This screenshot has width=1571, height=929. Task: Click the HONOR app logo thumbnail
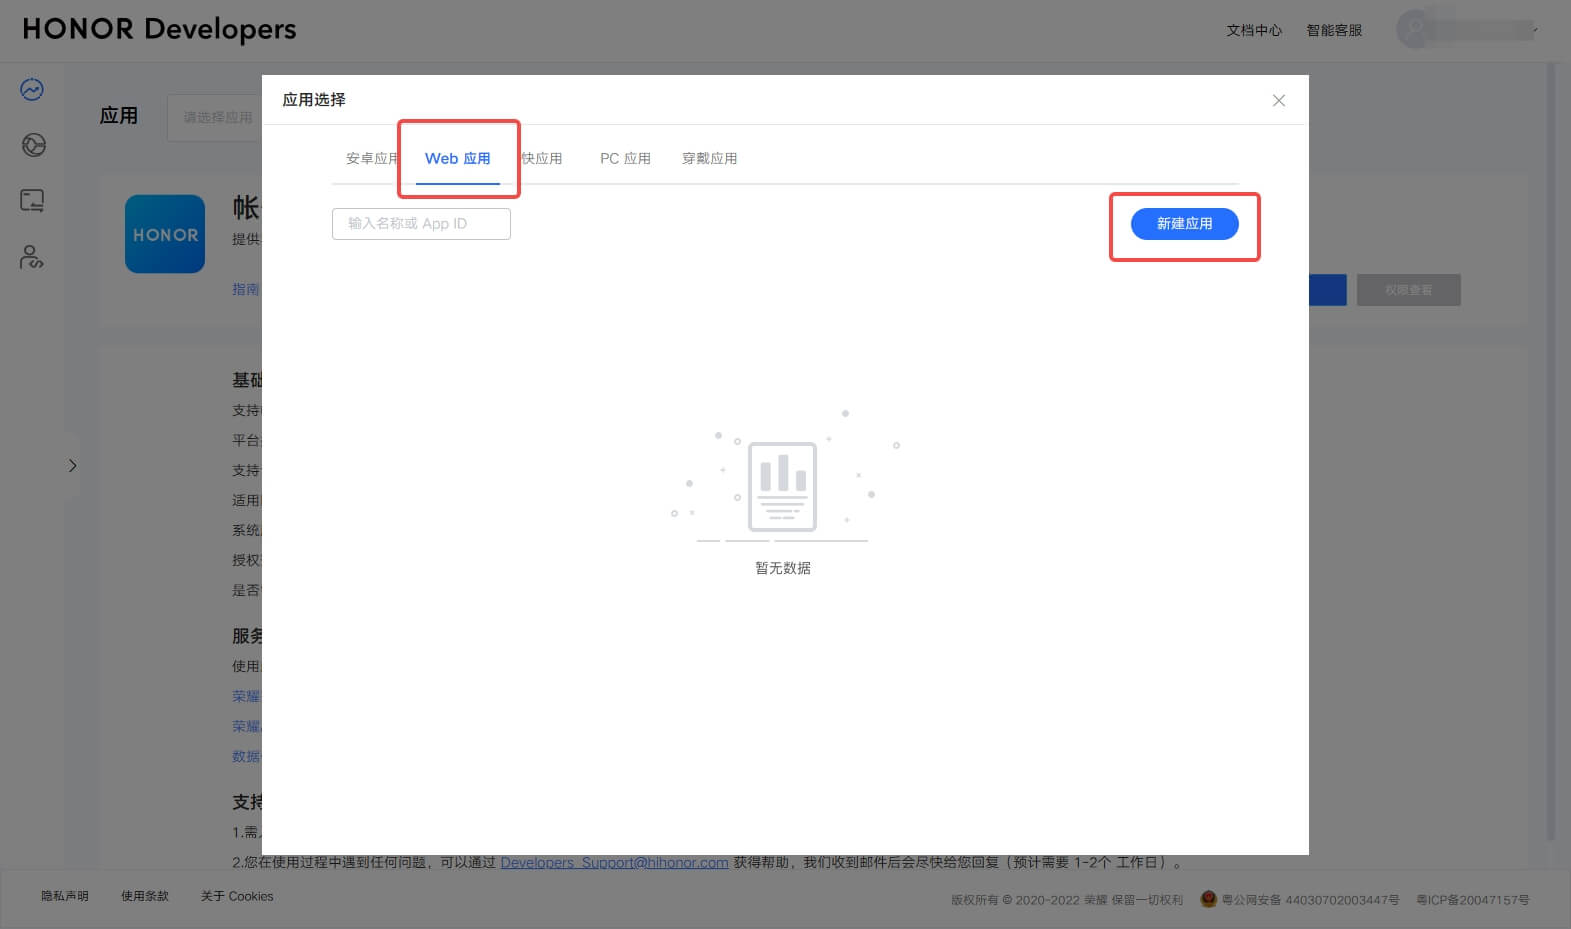click(x=165, y=234)
